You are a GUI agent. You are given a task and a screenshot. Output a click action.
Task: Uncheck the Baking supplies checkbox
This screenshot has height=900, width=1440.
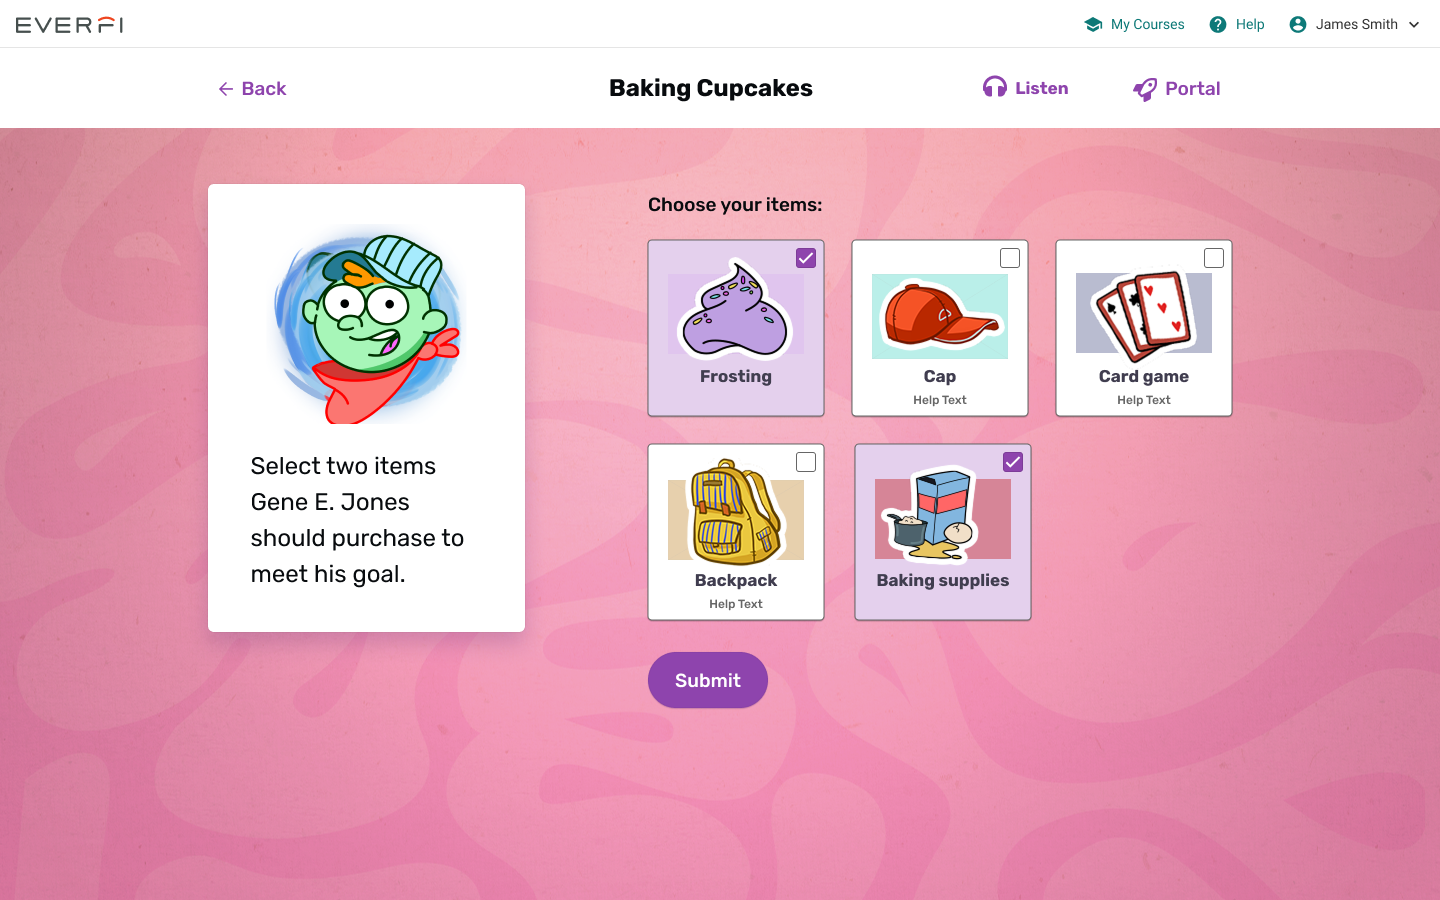click(x=1013, y=462)
